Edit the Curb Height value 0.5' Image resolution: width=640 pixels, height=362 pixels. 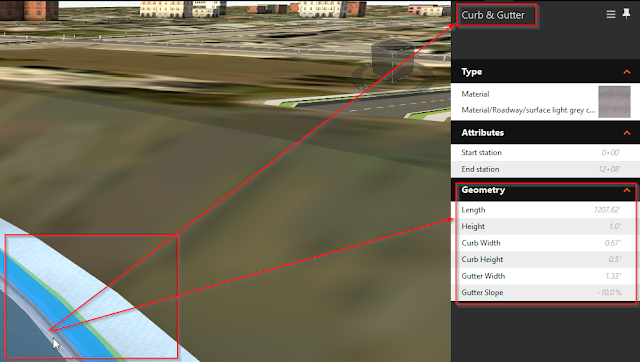(615, 260)
